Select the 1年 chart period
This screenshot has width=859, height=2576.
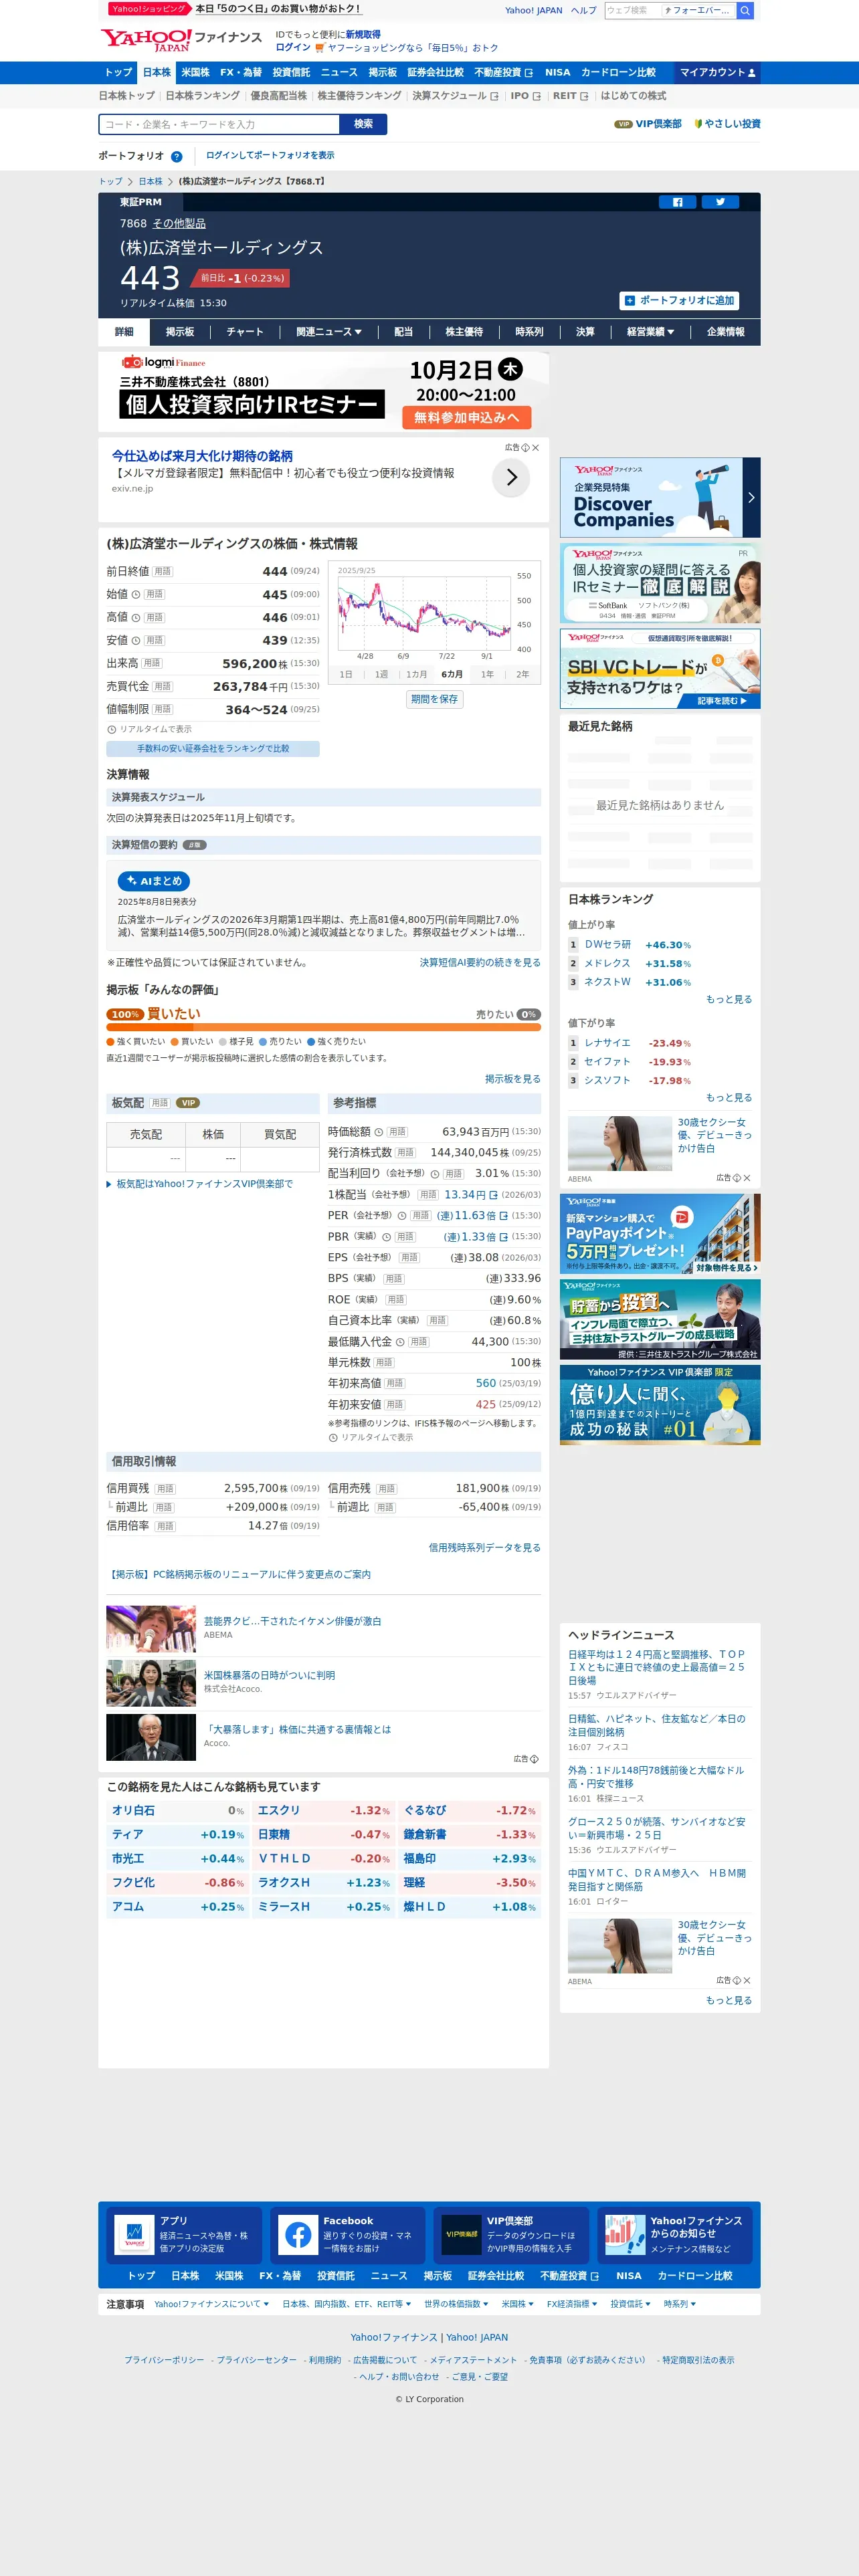point(487,675)
